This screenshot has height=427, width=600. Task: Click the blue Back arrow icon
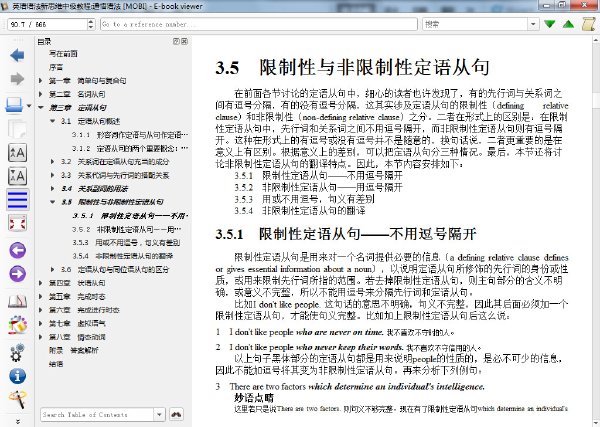17,55
